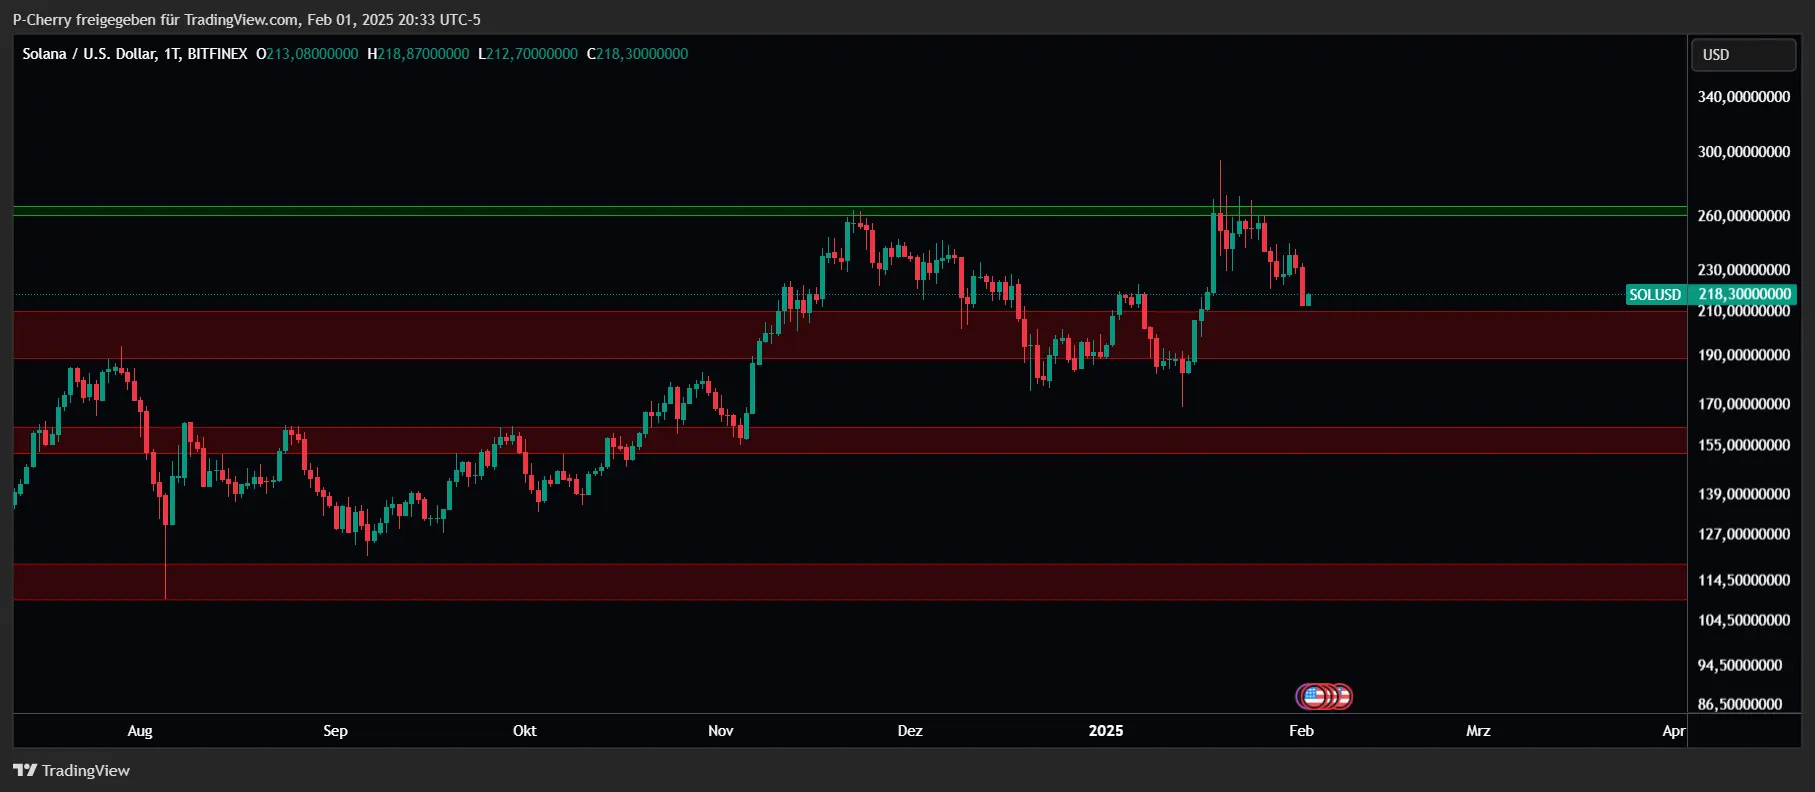Viewport: 1815px width, 792px height.
Task: Click the 2025 label on time axis
Action: pos(1106,731)
